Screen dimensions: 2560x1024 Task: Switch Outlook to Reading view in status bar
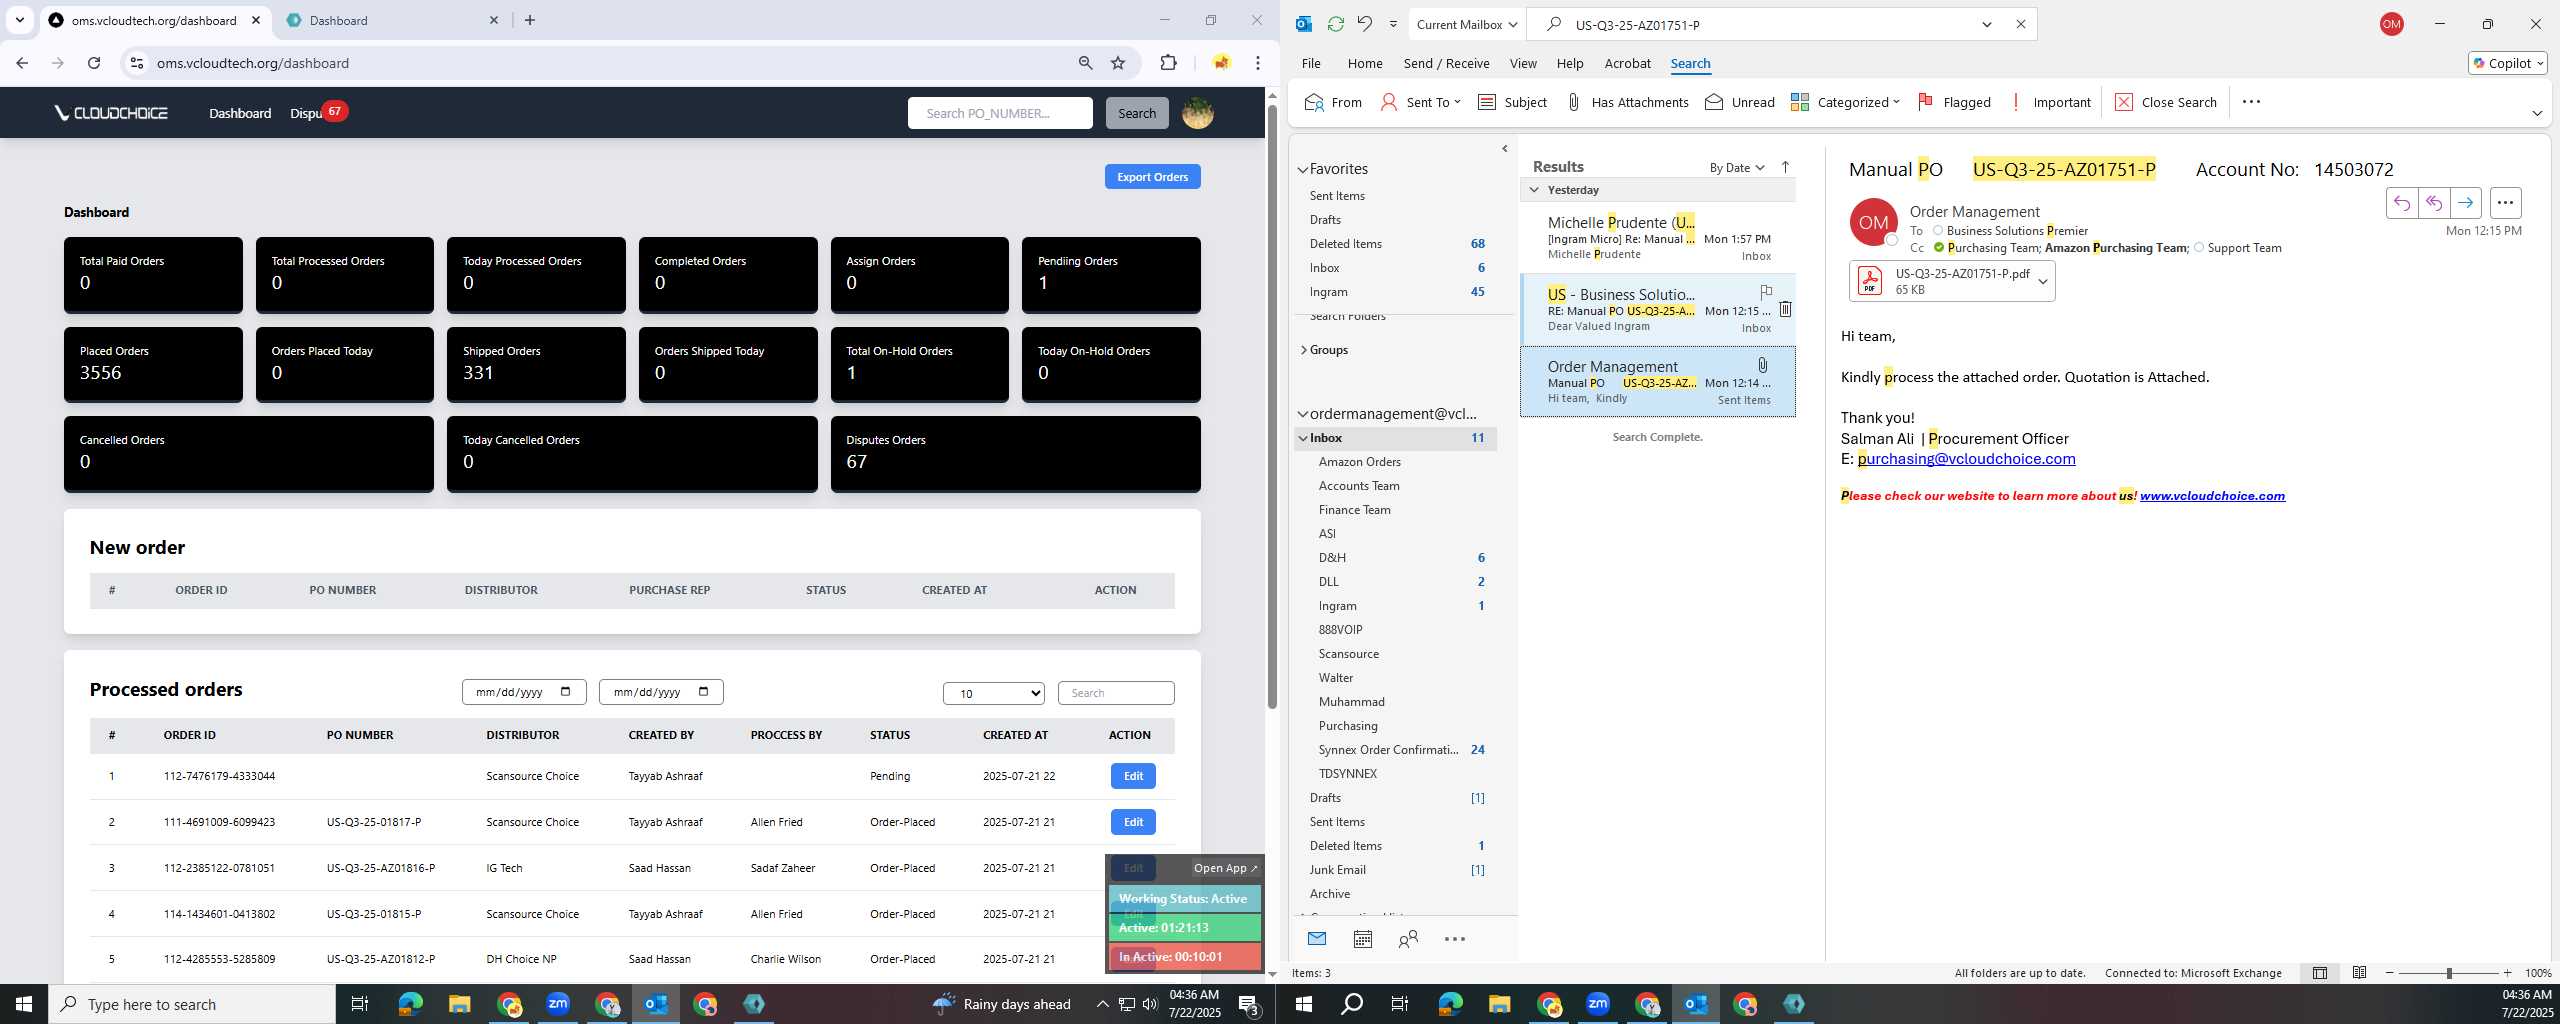click(2359, 973)
